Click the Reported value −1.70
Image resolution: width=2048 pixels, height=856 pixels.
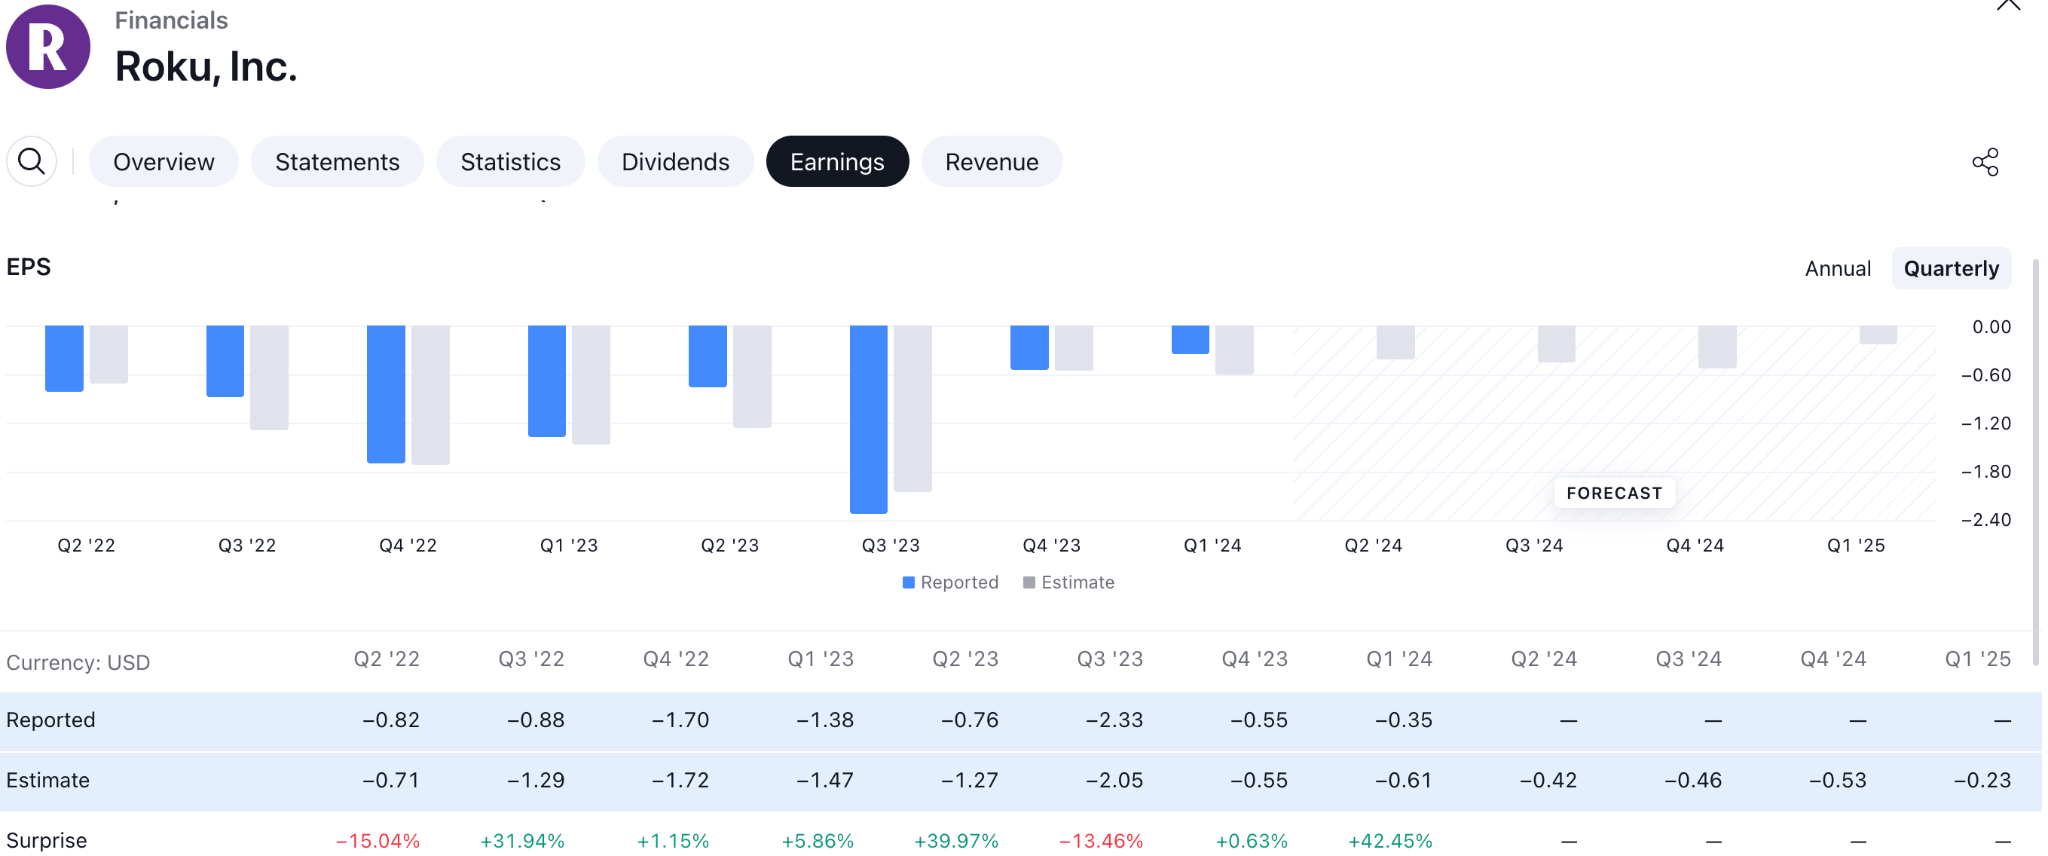[x=680, y=720]
